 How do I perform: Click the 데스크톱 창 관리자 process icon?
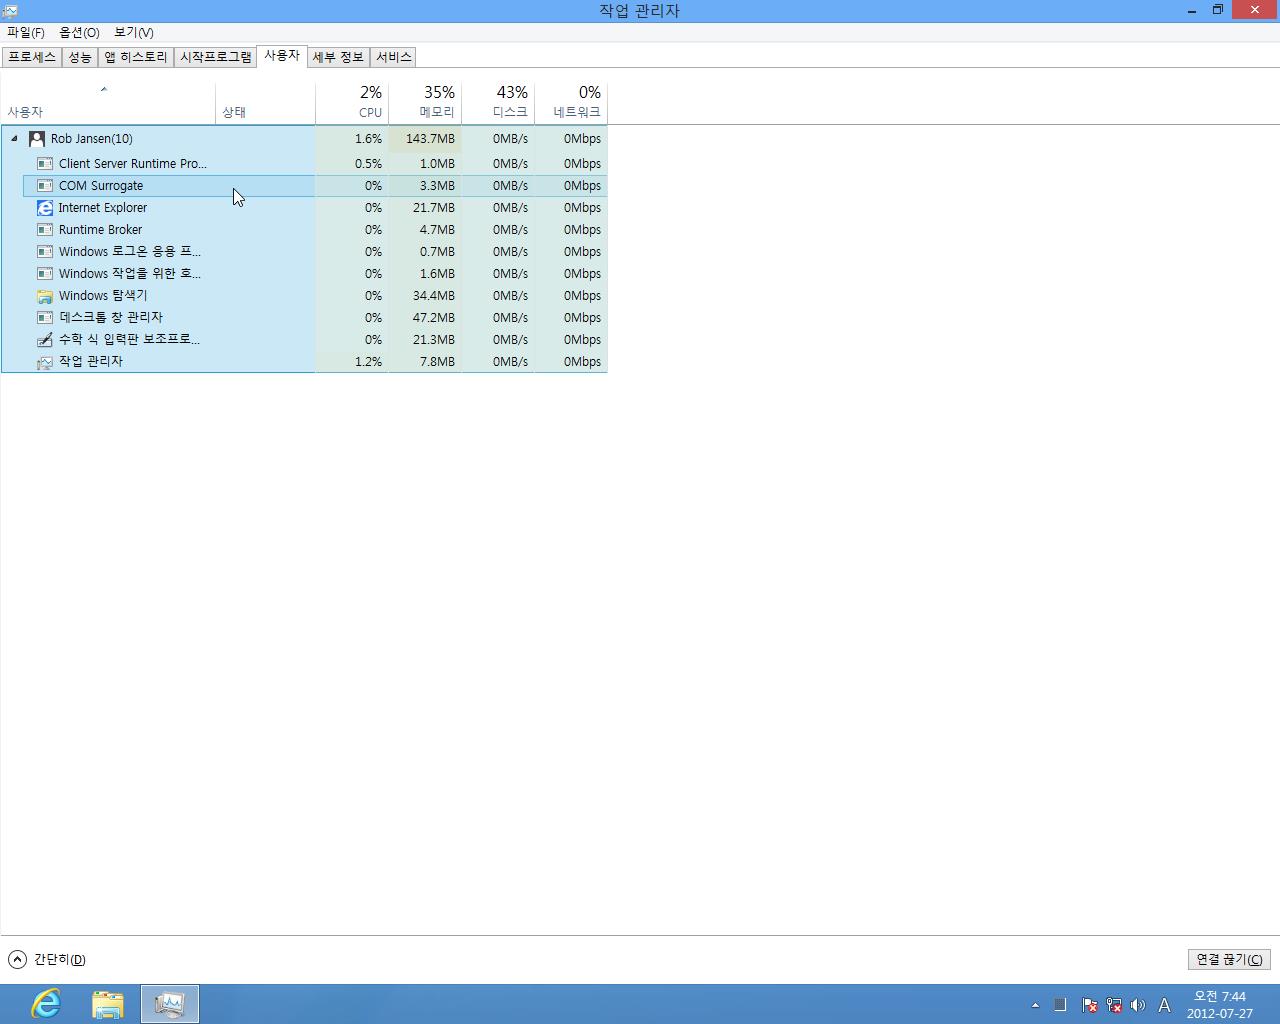pyautogui.click(x=45, y=318)
